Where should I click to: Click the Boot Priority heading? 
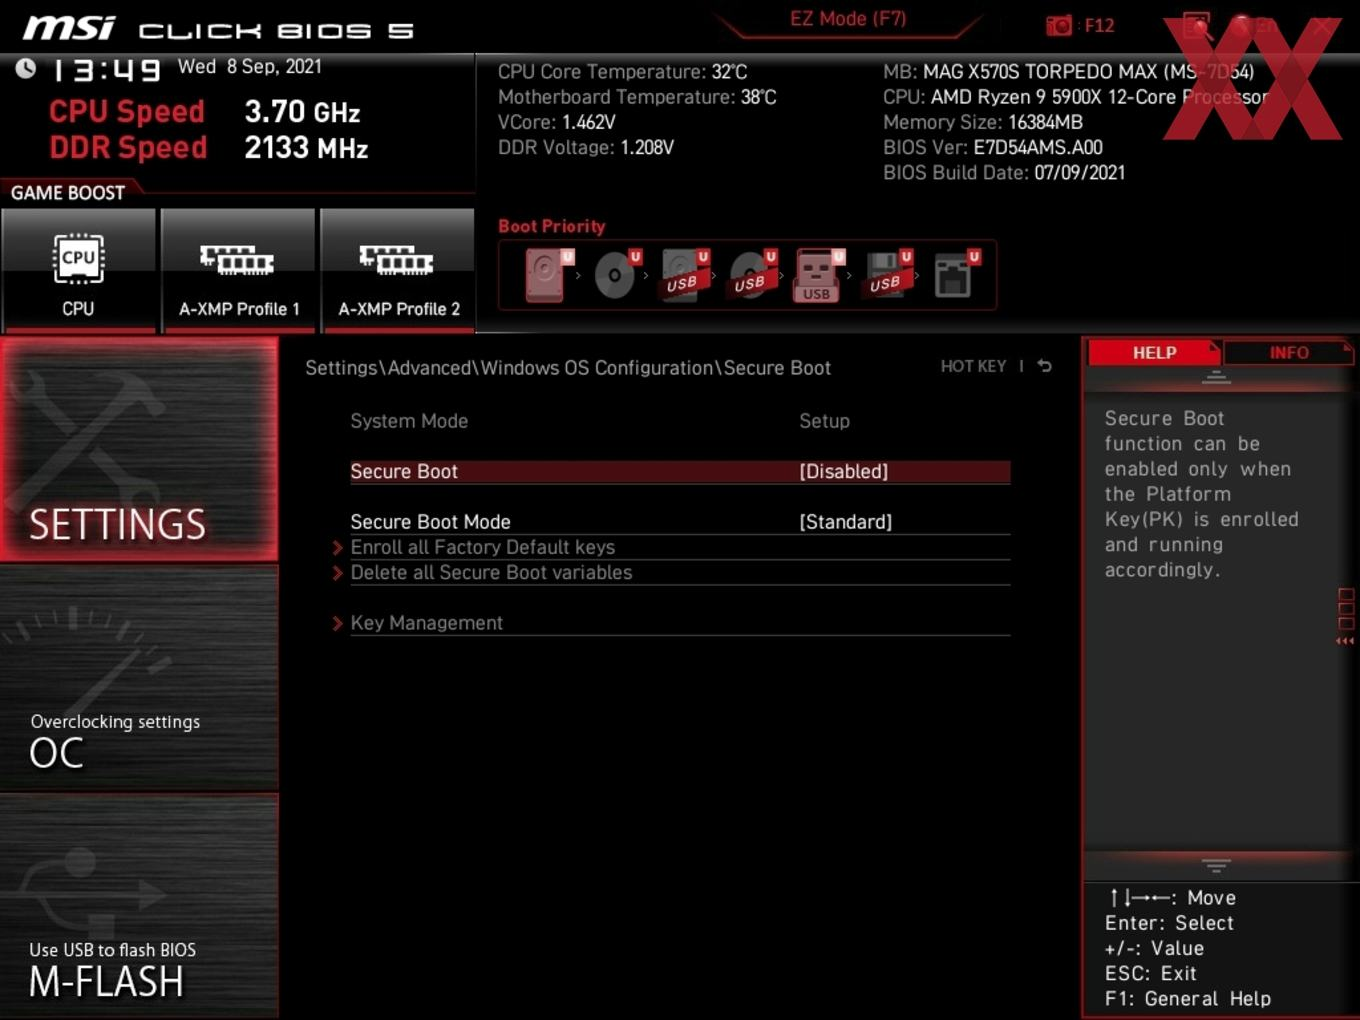pyautogui.click(x=552, y=226)
